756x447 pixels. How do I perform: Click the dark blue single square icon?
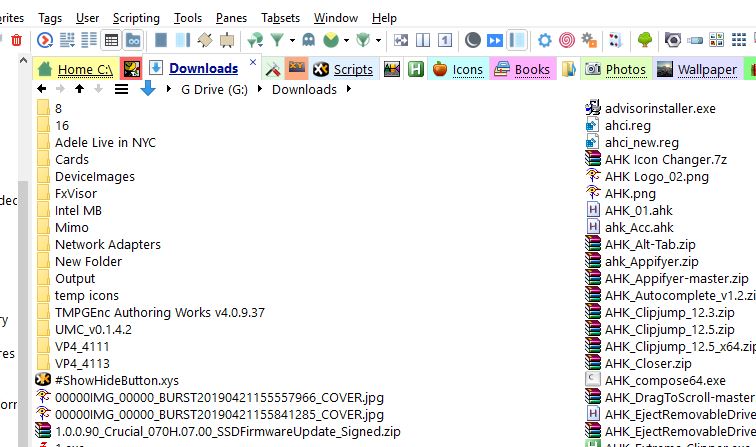point(161,40)
